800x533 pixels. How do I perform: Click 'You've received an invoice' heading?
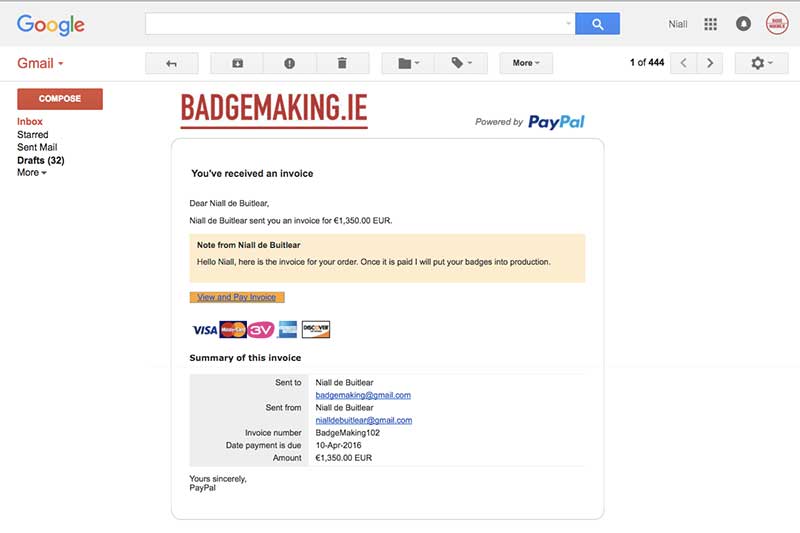coord(252,173)
